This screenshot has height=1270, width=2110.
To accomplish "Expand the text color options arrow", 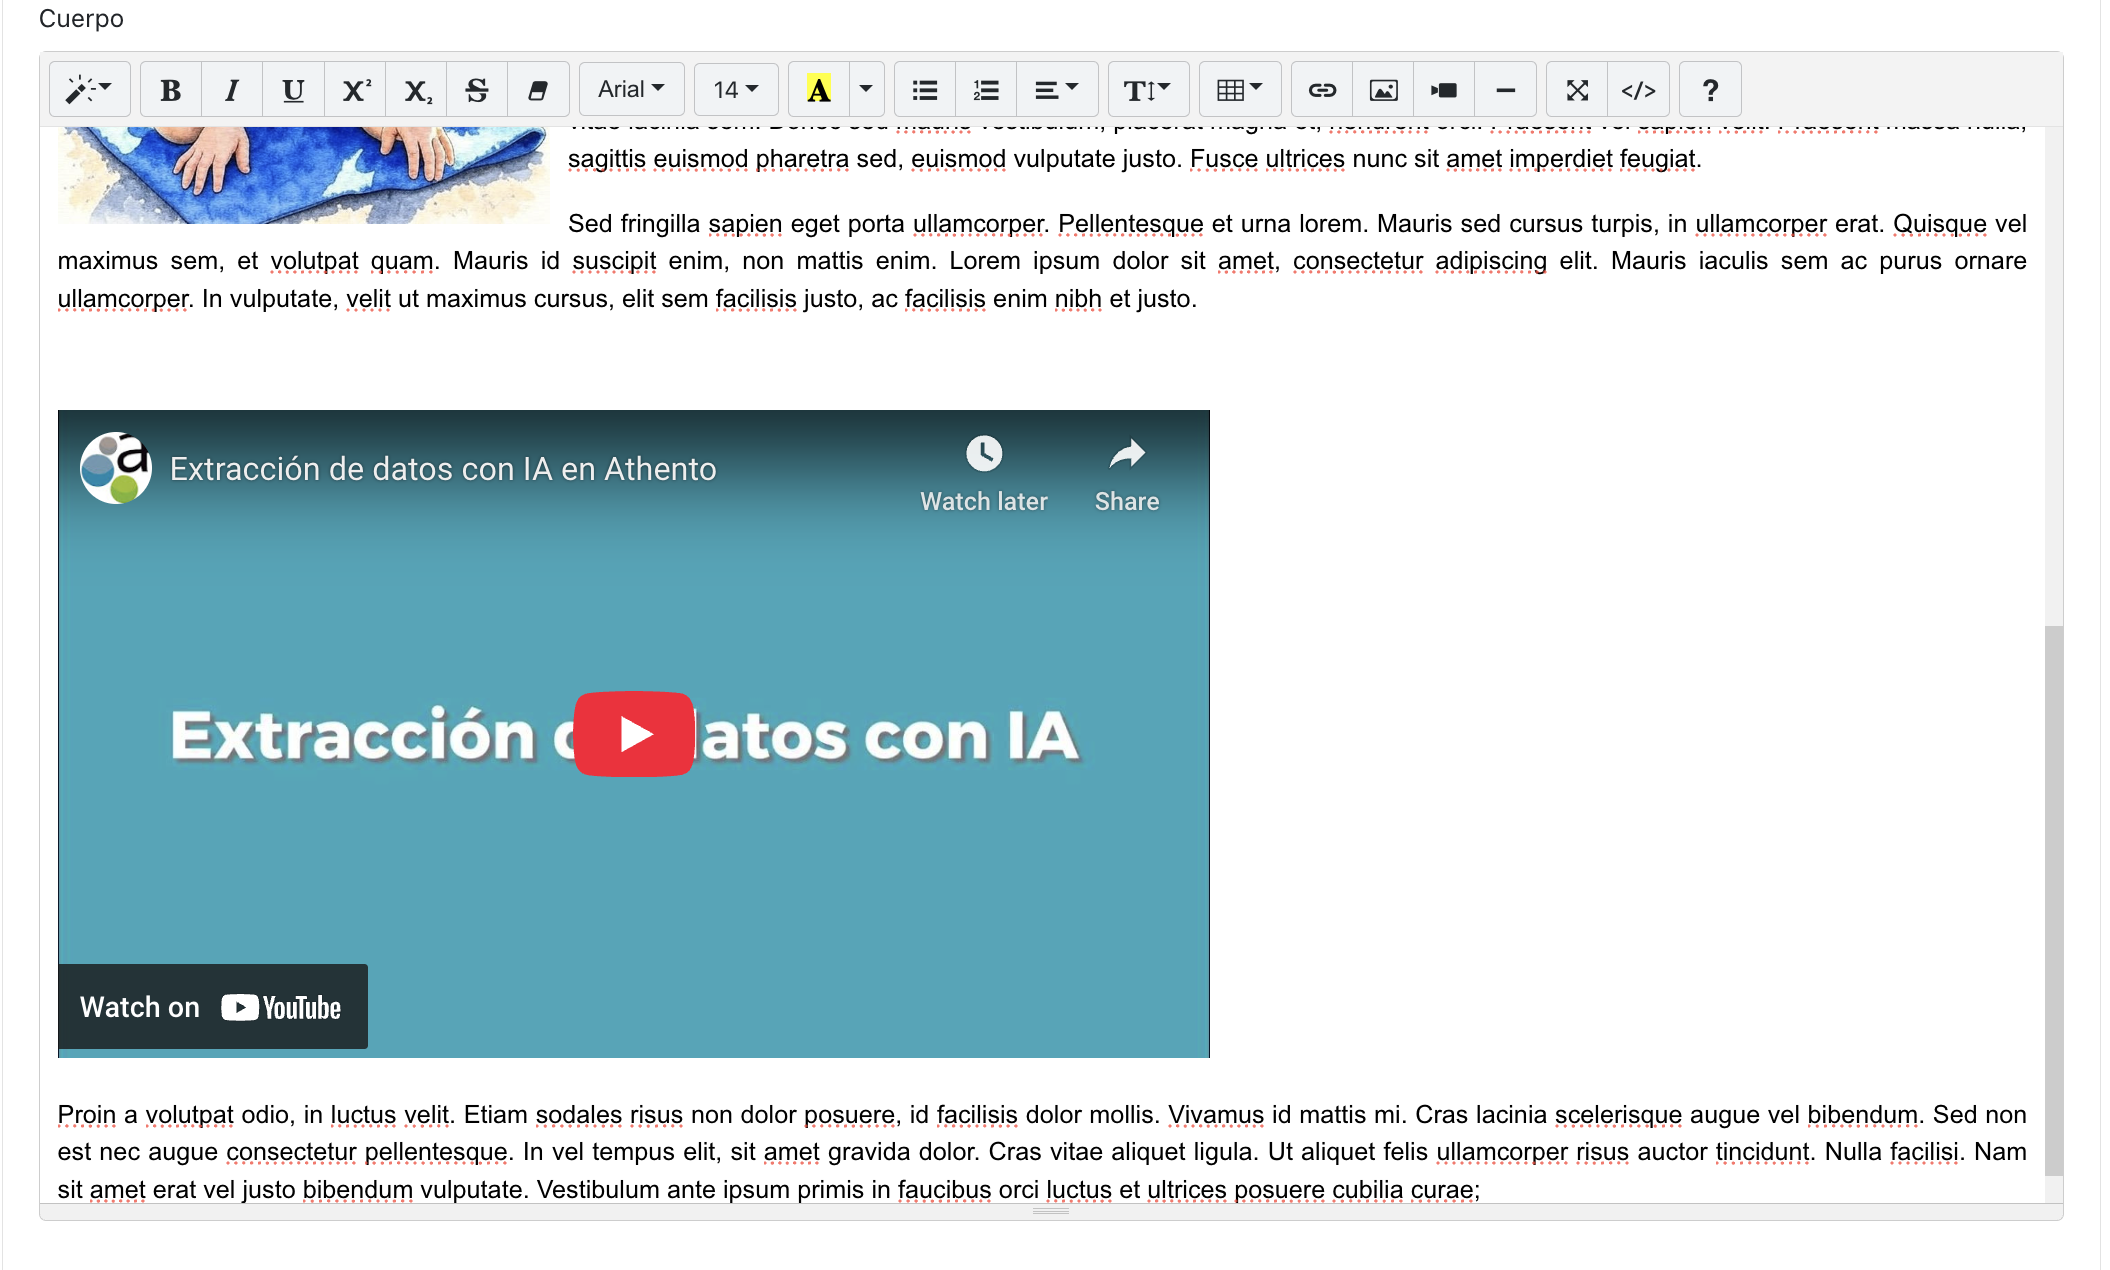I will 866,90.
